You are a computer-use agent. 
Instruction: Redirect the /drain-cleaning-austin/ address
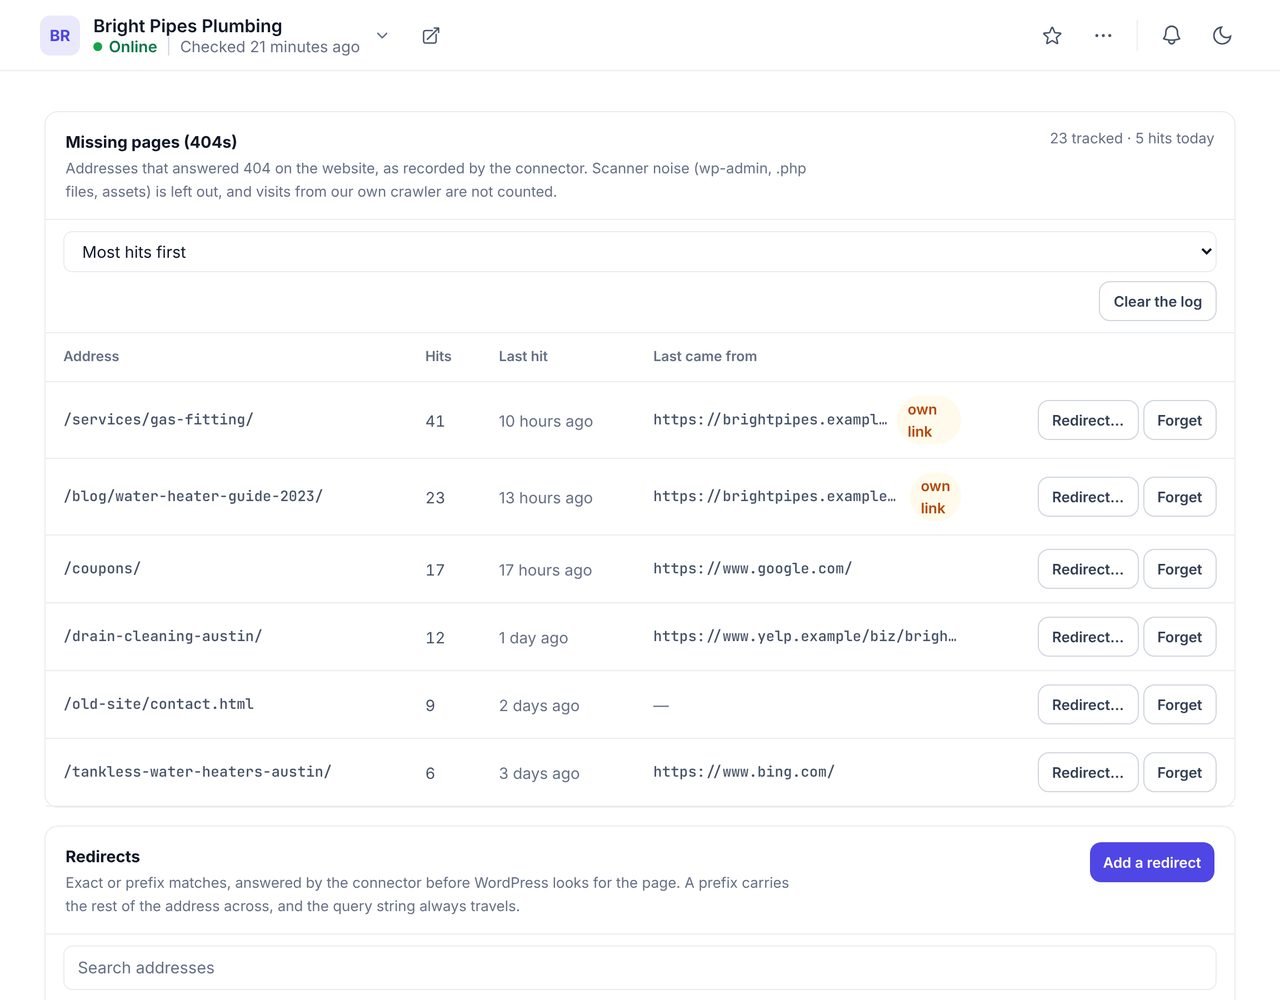click(x=1088, y=637)
